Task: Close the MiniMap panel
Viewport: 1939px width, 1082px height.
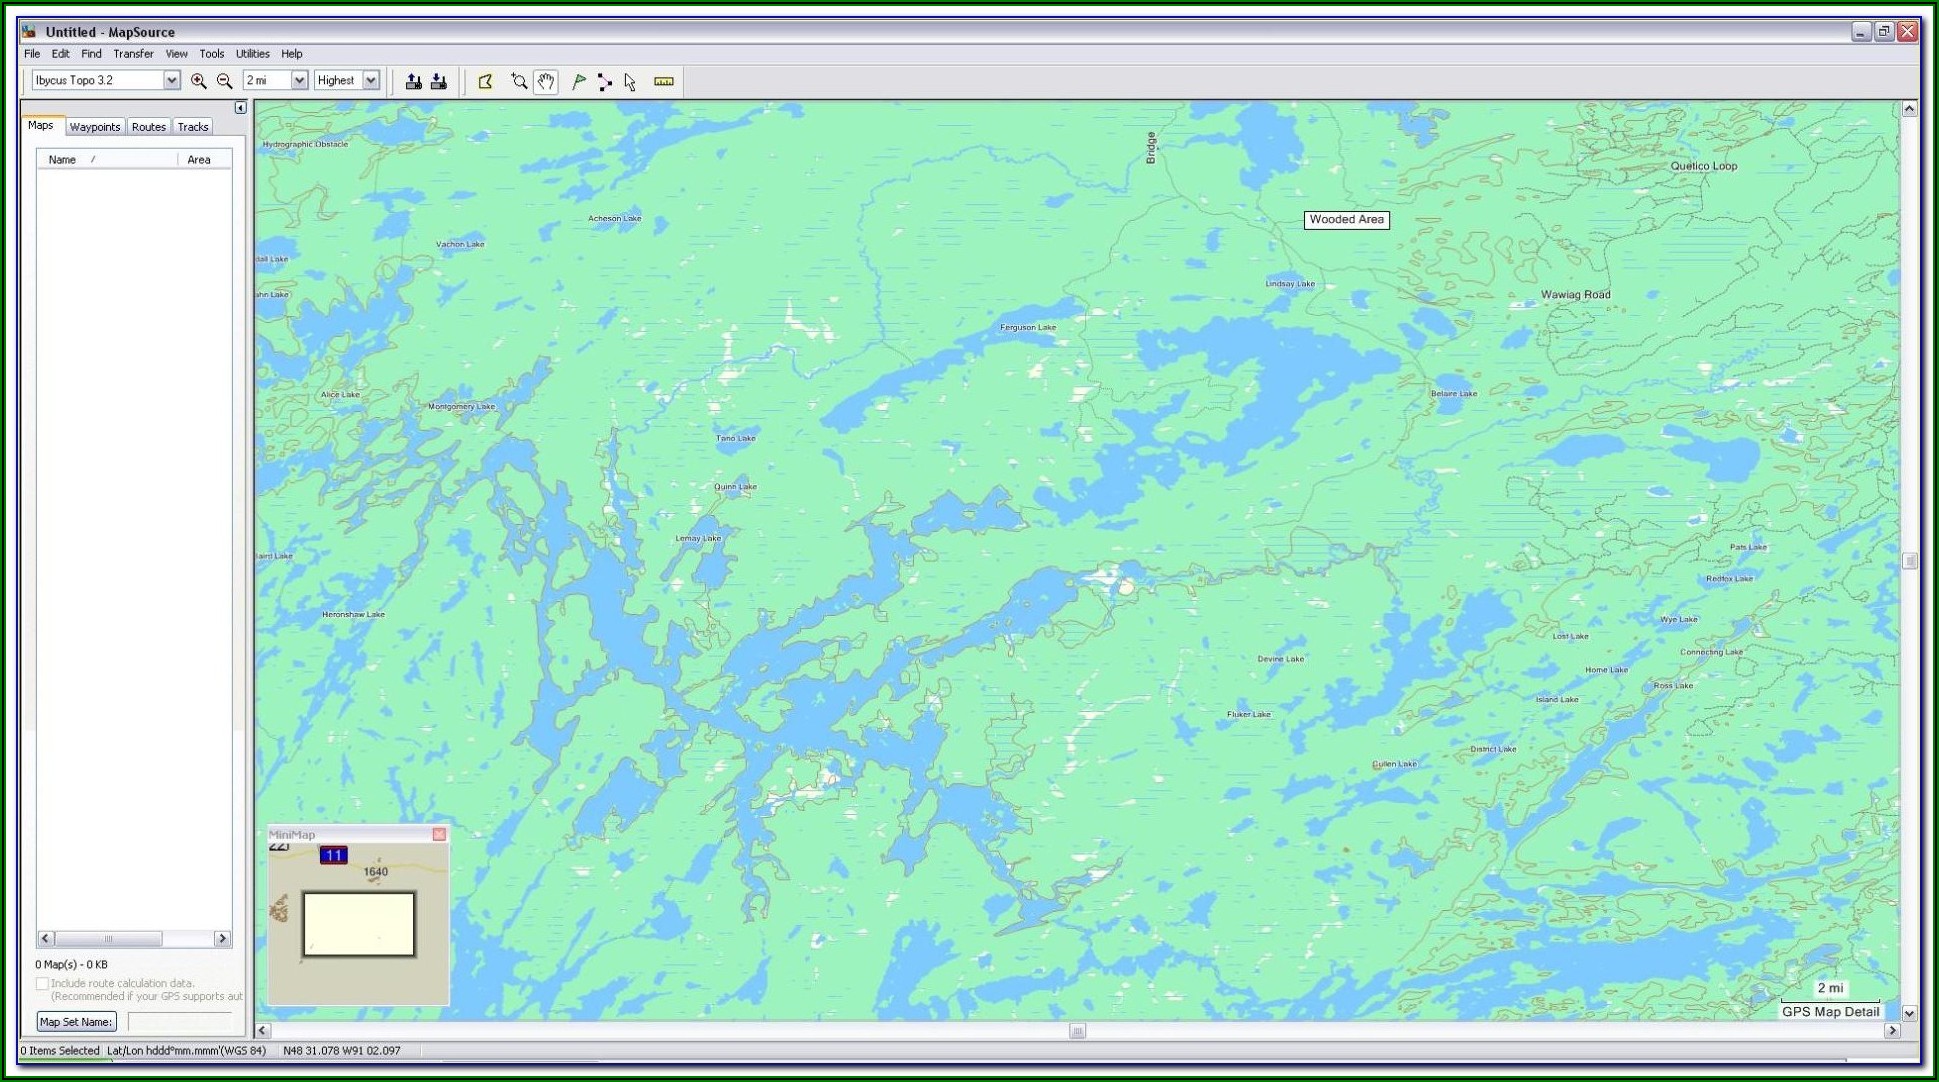Action: pyautogui.click(x=439, y=834)
